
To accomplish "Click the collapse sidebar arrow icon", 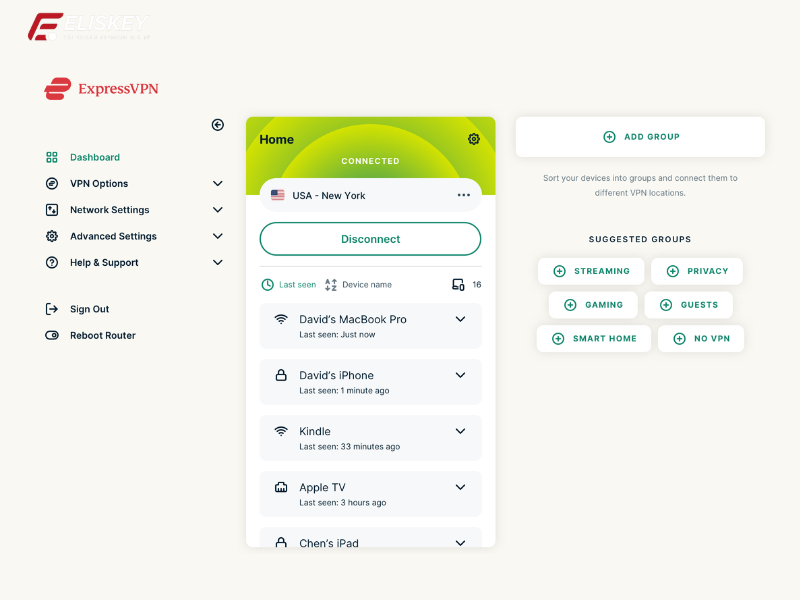I will coord(218,125).
